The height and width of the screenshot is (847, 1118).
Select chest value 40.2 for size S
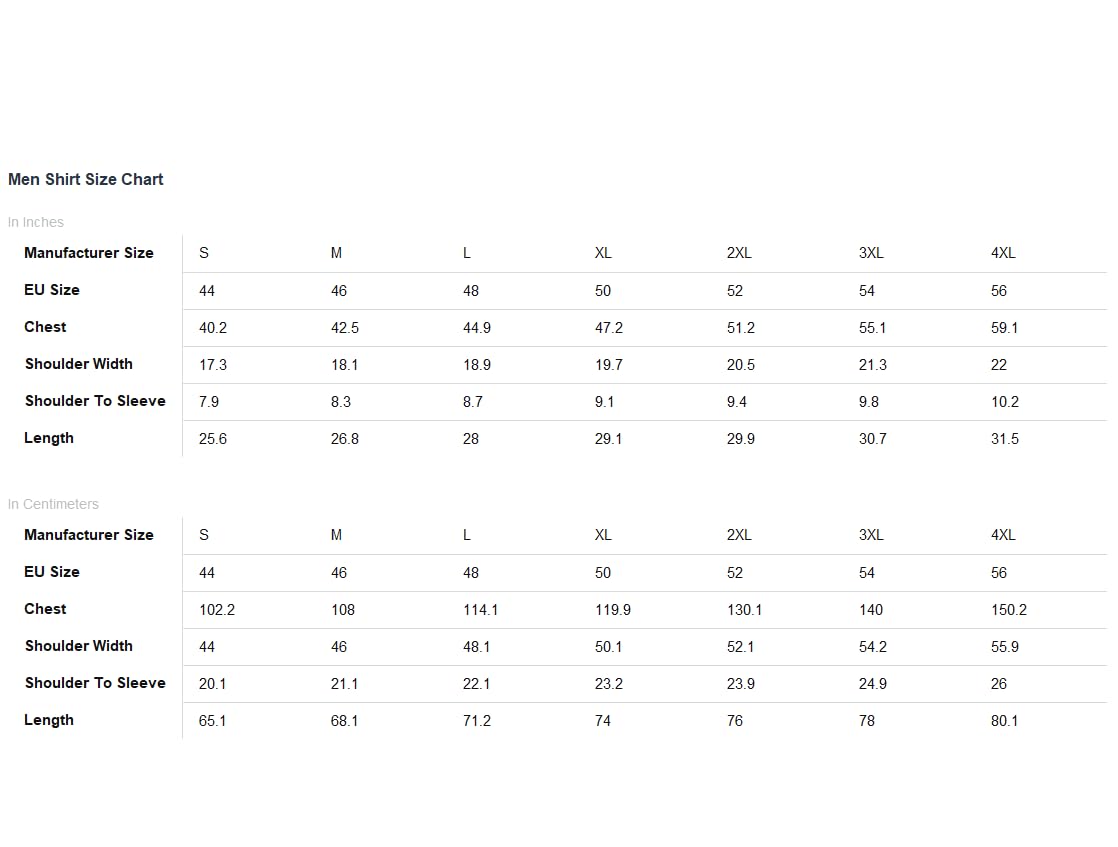[x=213, y=328]
